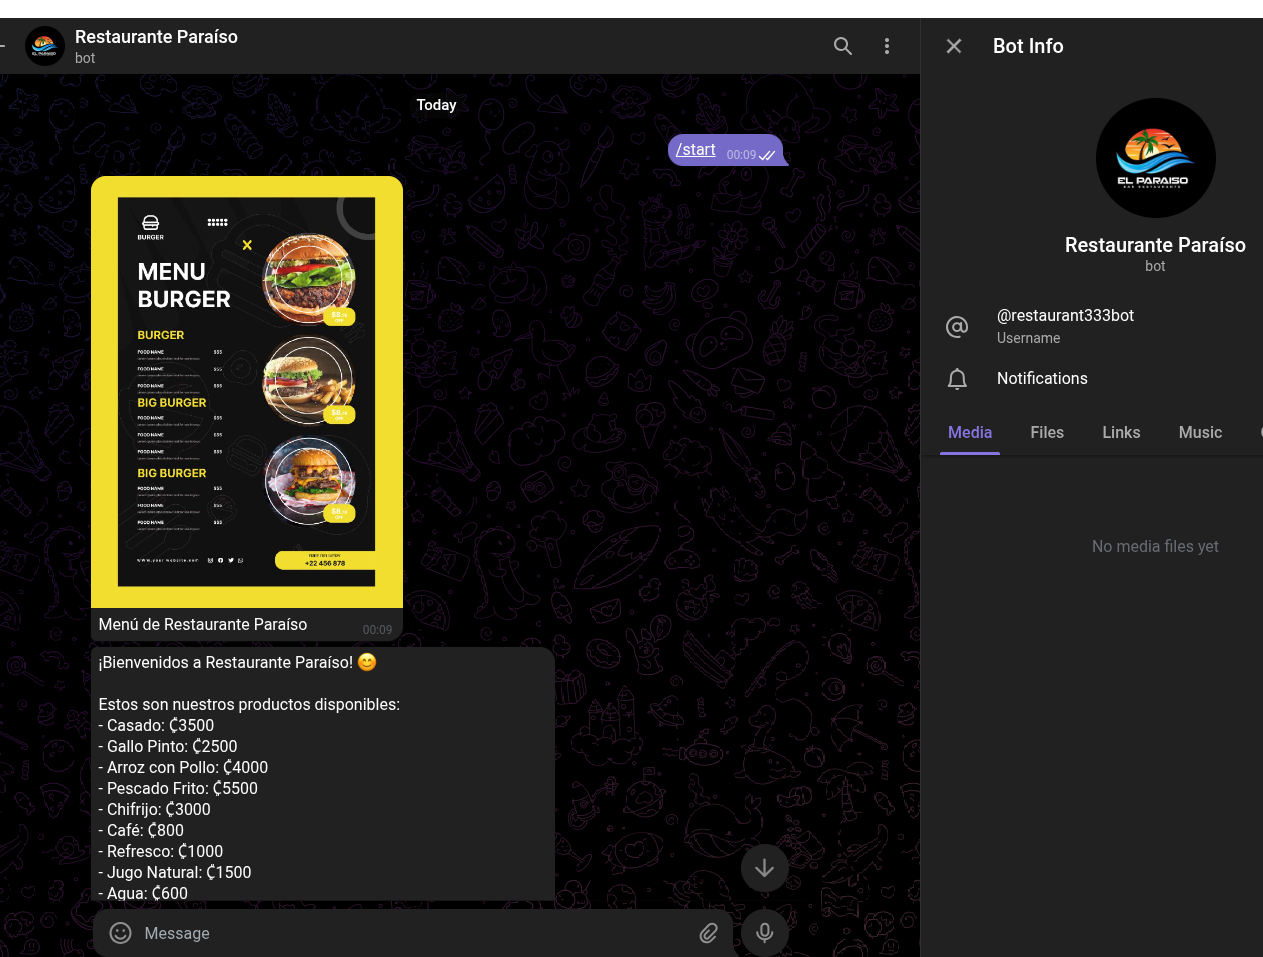Click the /start command link
Screen dimensions: 1263x957
(695, 149)
